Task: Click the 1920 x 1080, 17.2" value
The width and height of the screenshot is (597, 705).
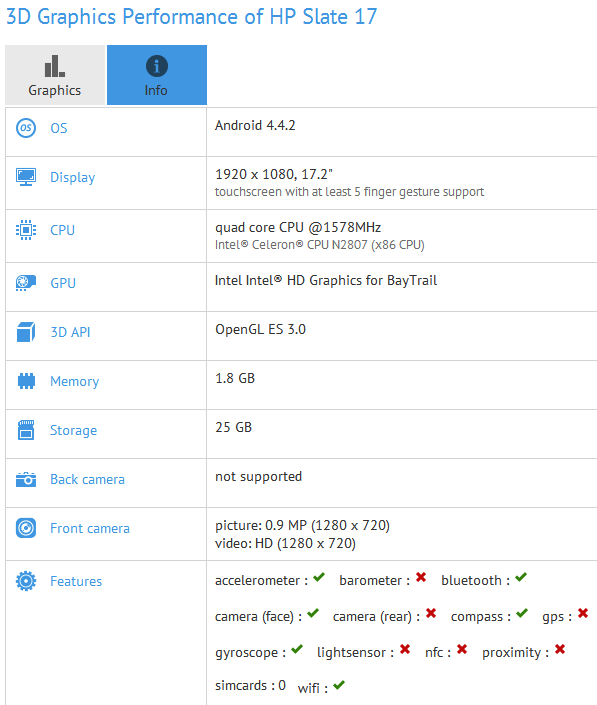Action: 274,174
